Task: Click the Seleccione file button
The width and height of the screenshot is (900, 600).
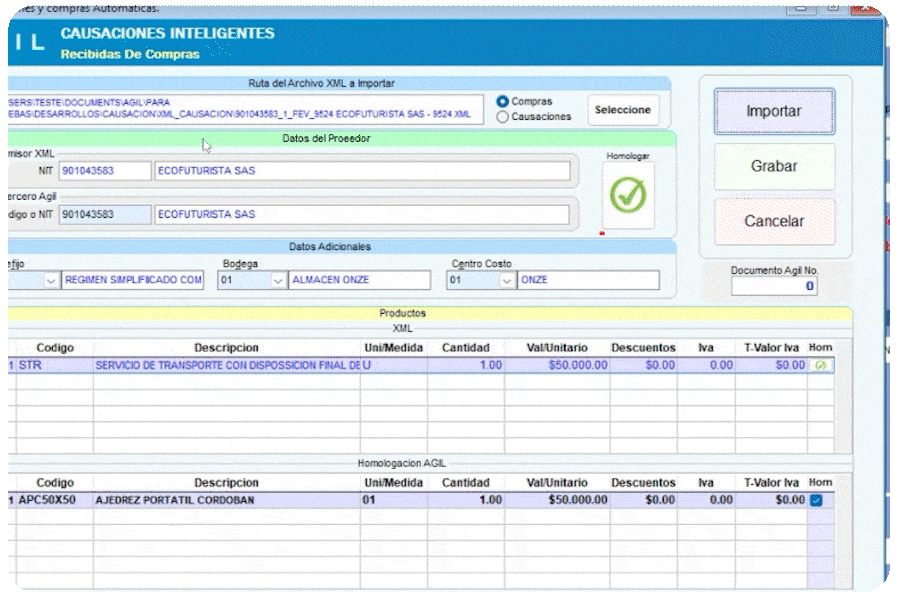Action: pos(622,110)
